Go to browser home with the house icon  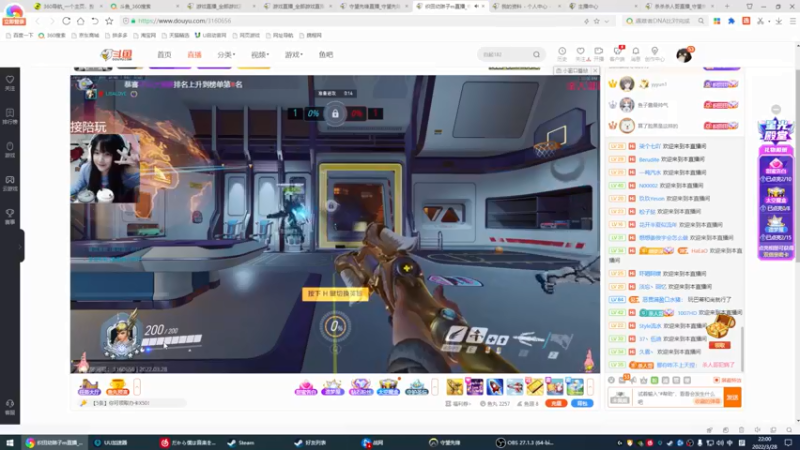[81, 21]
